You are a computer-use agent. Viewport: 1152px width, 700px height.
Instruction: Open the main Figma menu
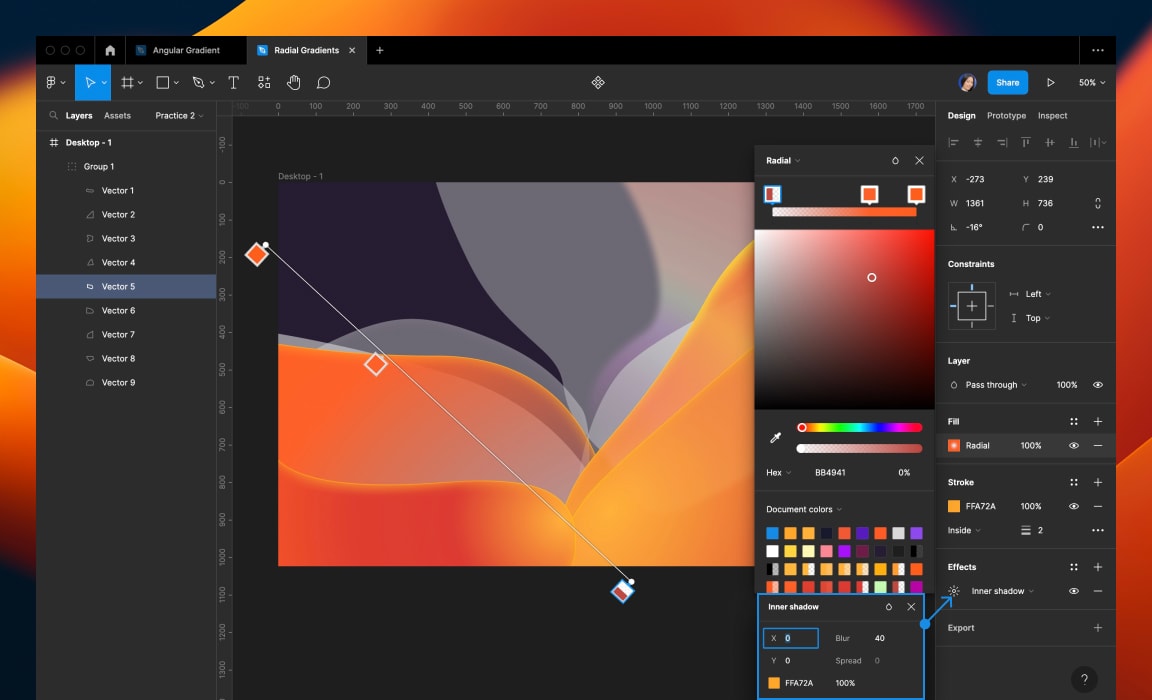51,82
